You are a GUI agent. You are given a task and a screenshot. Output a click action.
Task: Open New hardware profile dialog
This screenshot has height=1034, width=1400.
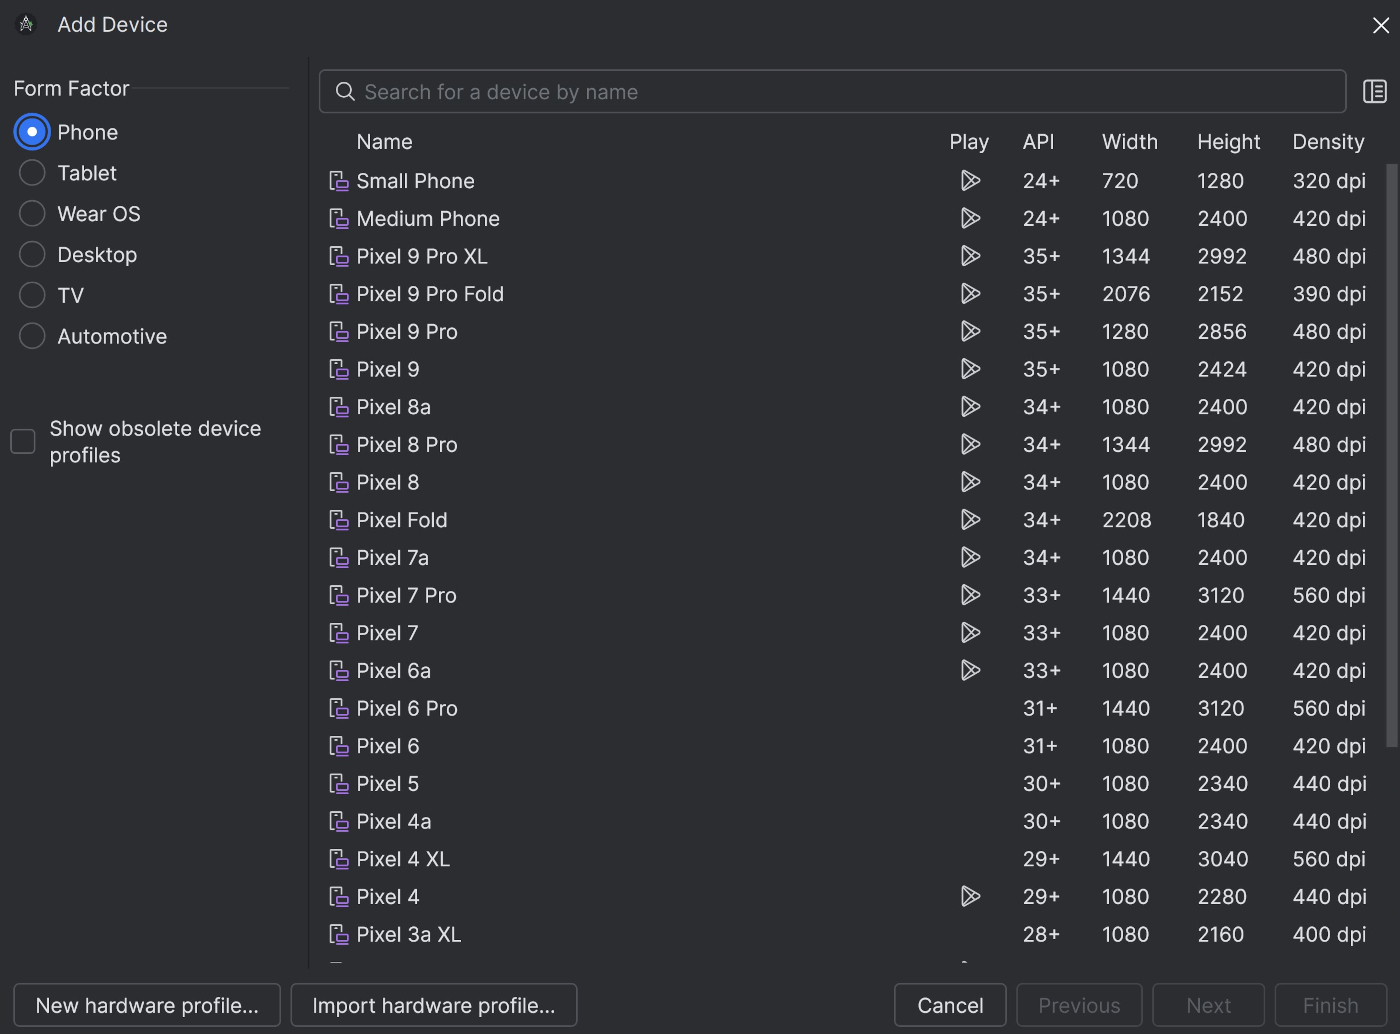(x=147, y=1005)
